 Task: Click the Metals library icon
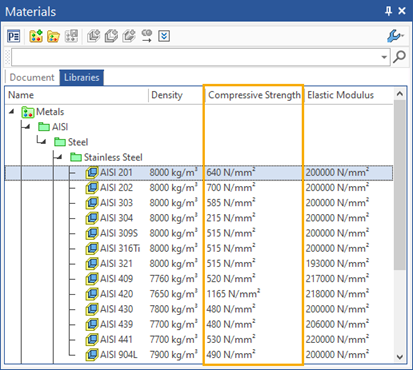(x=28, y=112)
